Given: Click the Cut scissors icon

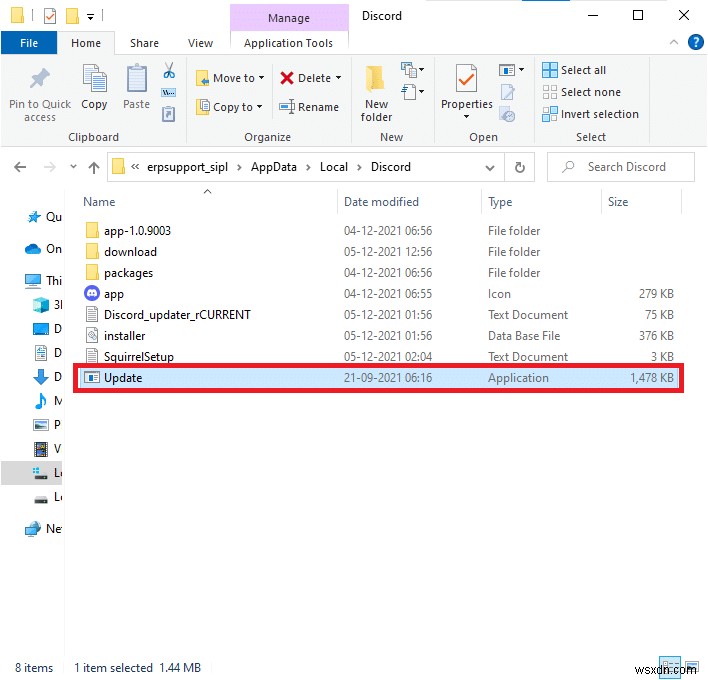Looking at the screenshot, I should pyautogui.click(x=169, y=70).
